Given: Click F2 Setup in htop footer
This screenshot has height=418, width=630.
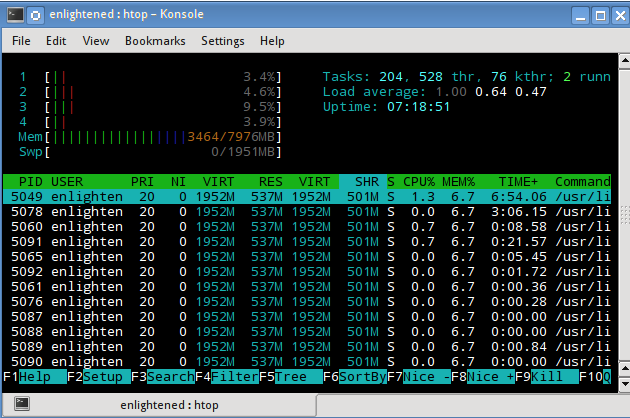Looking at the screenshot, I should (99, 377).
